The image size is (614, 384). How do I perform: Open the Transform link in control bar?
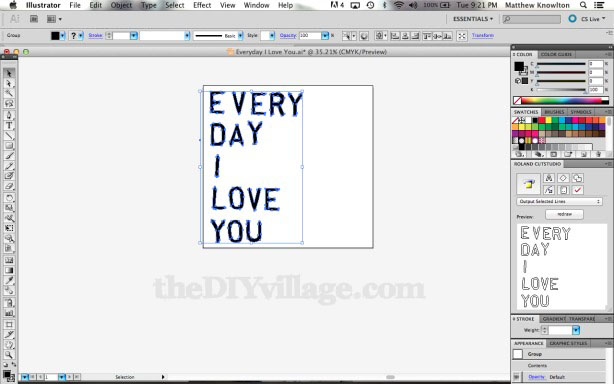(483, 35)
